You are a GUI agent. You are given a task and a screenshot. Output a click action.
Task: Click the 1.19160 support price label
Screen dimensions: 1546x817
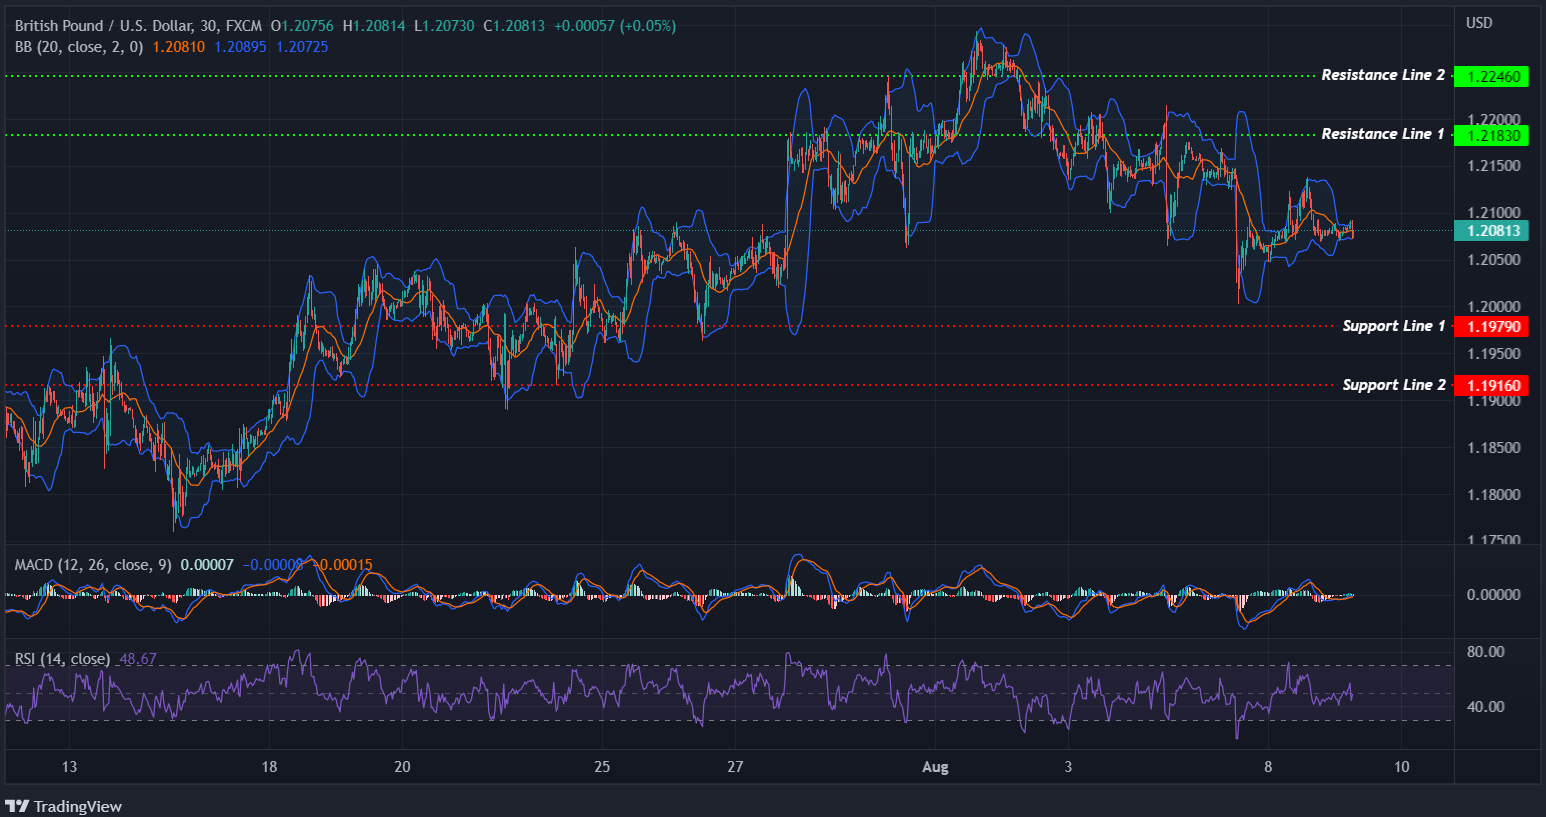point(1492,385)
